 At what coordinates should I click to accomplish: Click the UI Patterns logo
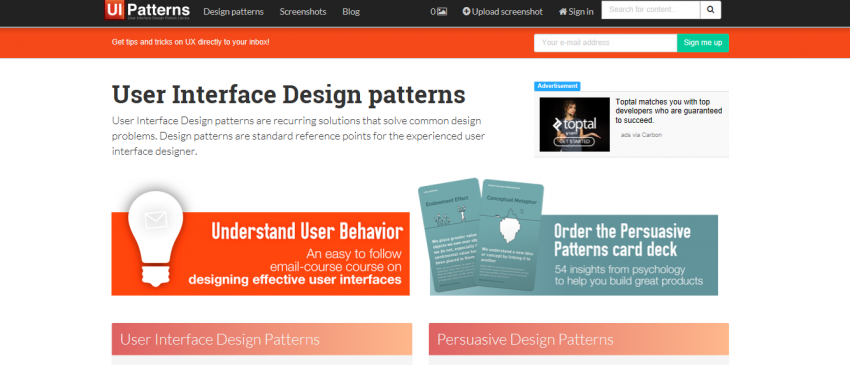(x=147, y=10)
